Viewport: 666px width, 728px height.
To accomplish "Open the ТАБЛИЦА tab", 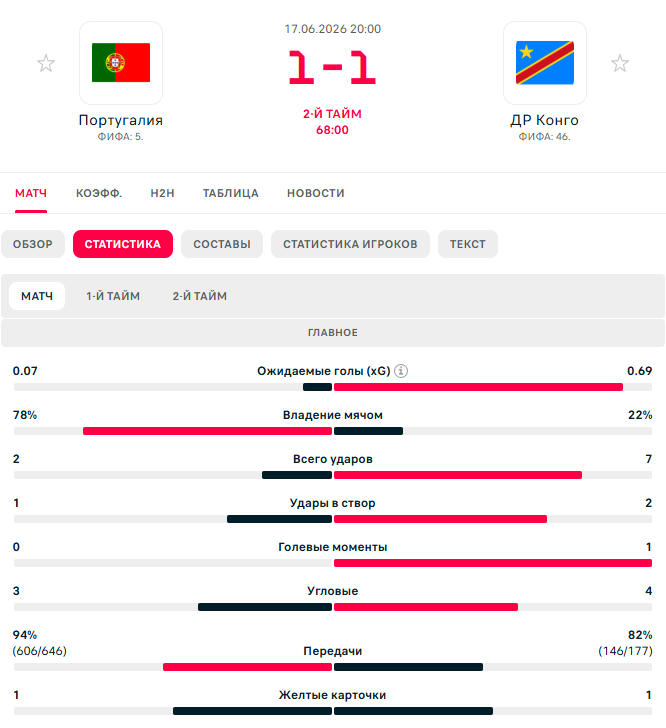I will point(231,193).
